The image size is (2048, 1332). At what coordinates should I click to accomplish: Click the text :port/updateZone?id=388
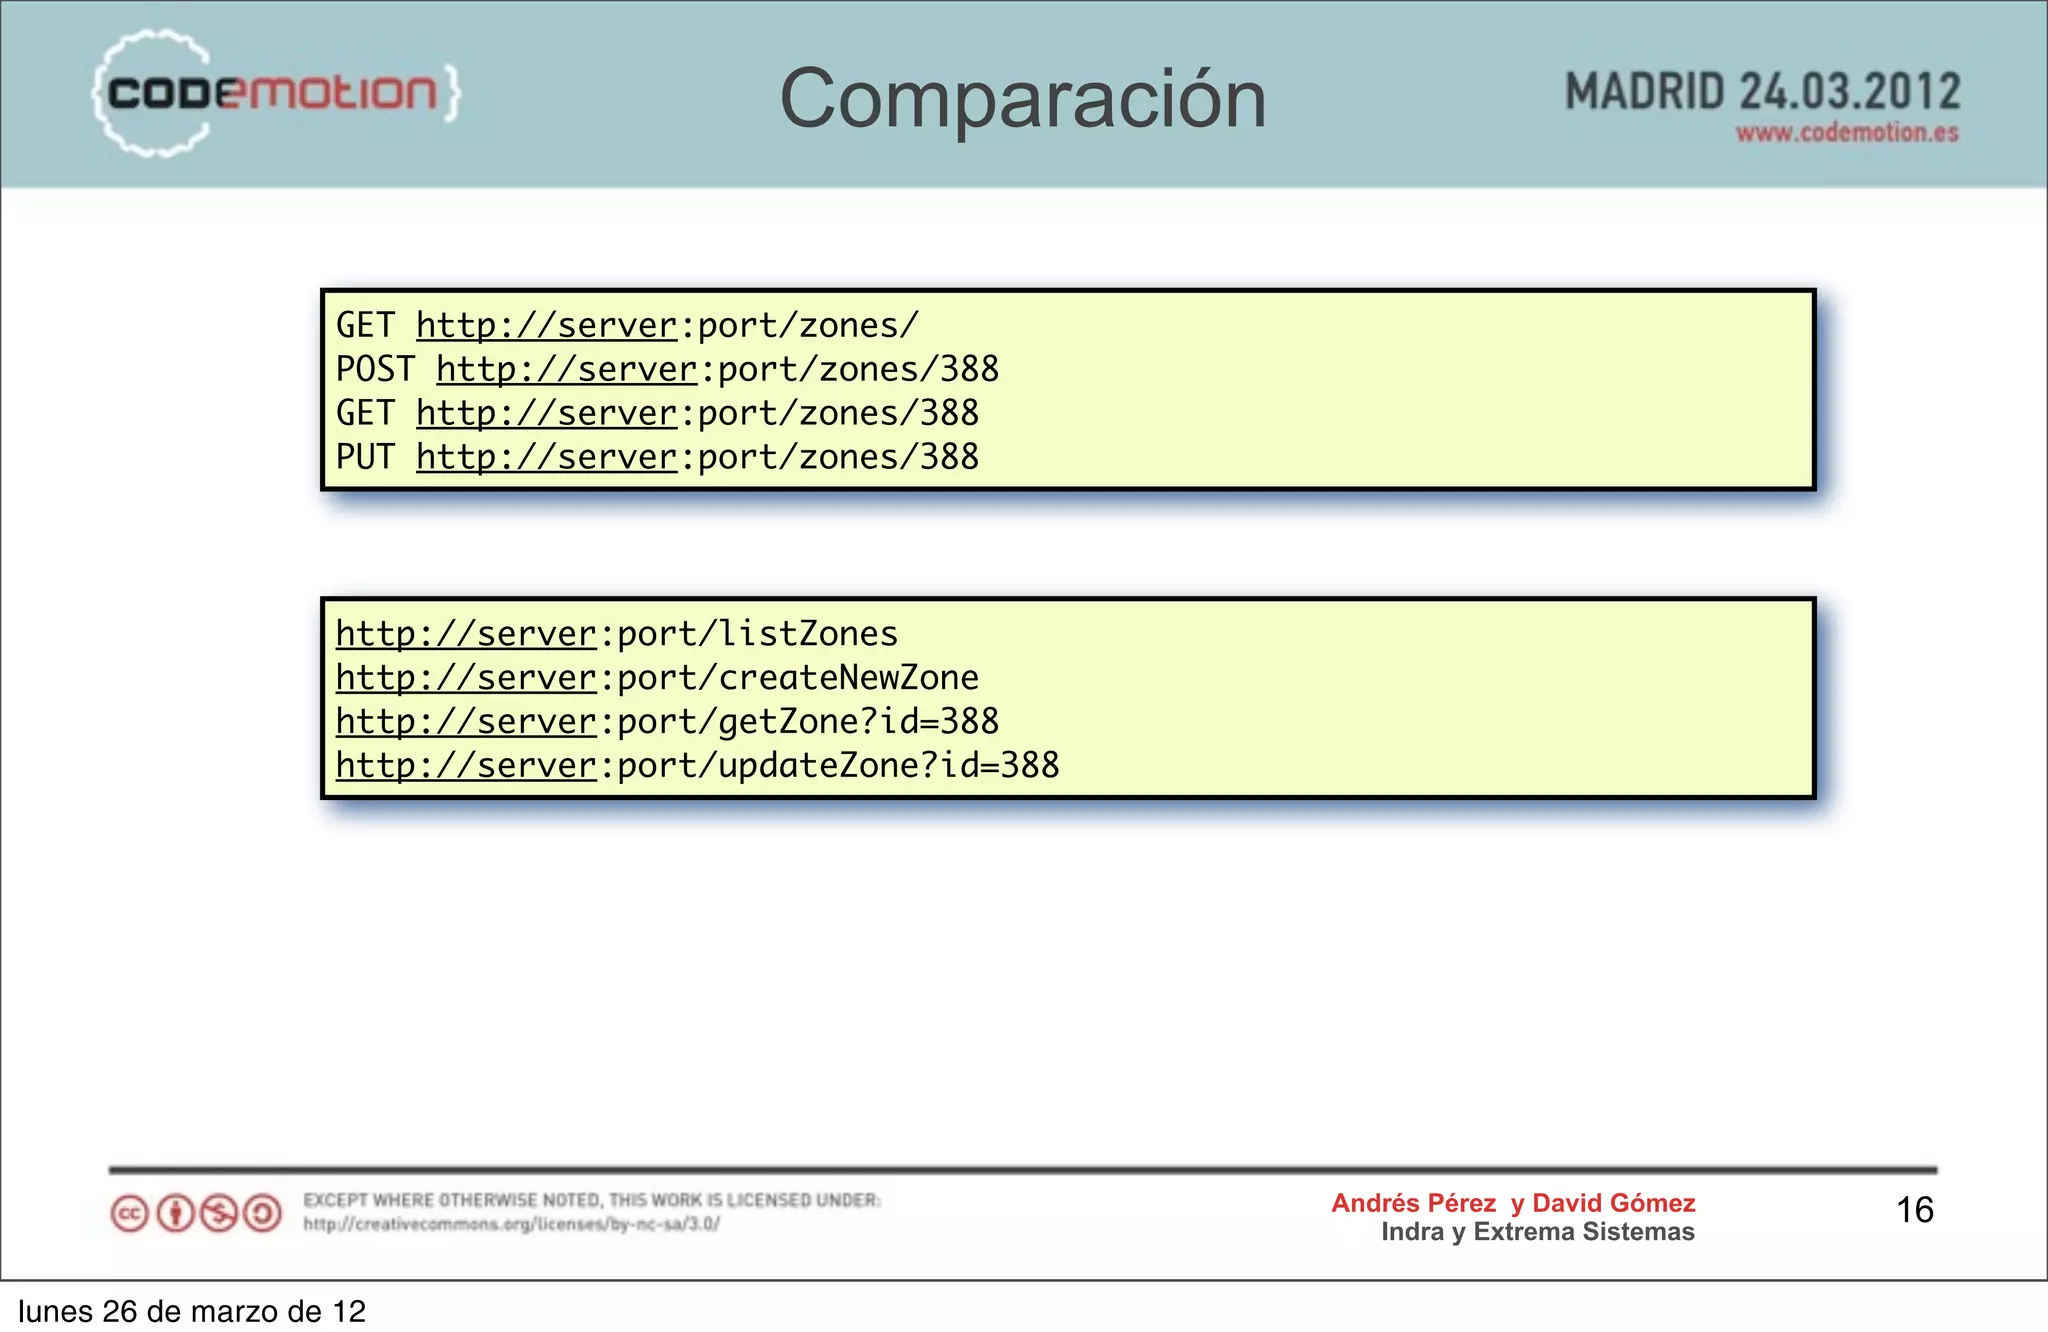pos(829,766)
